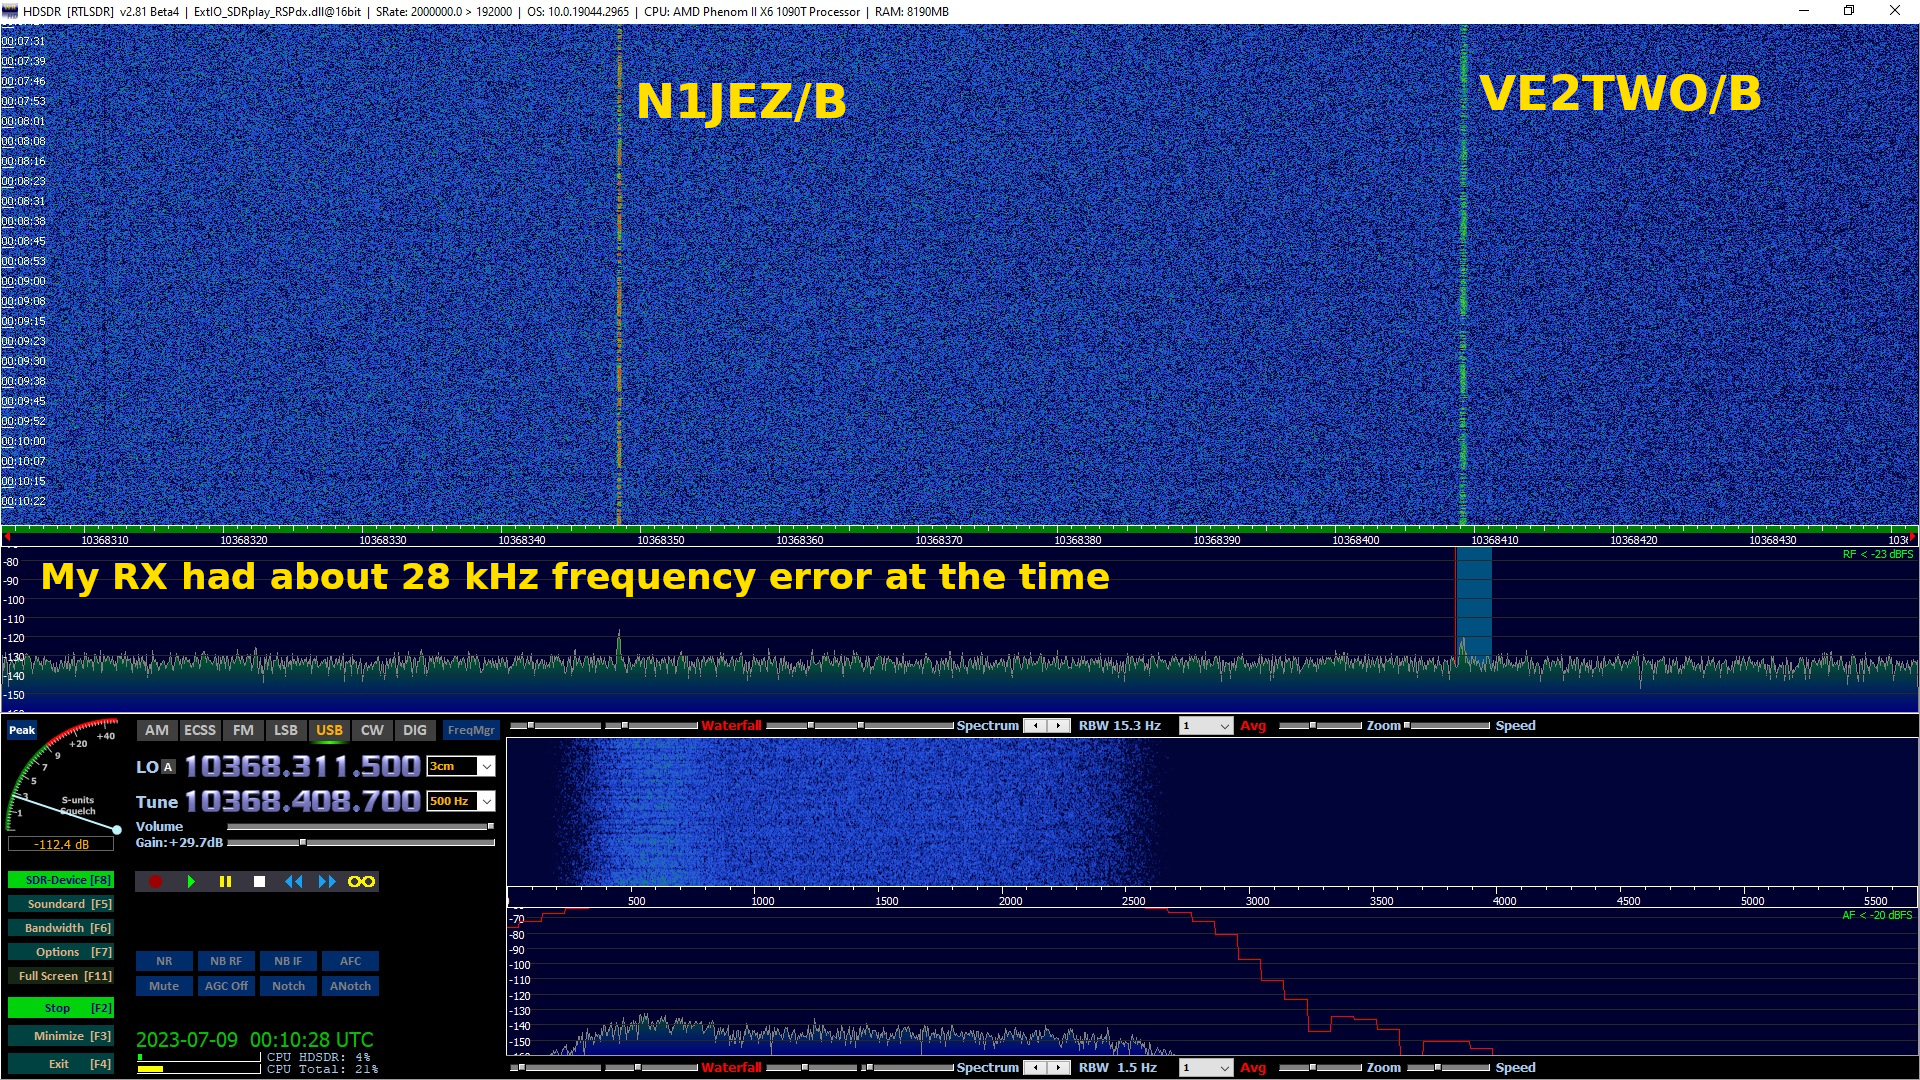Open the 500 Hz tuning step dropdown
Screen dimensions: 1920x1080
click(x=486, y=801)
